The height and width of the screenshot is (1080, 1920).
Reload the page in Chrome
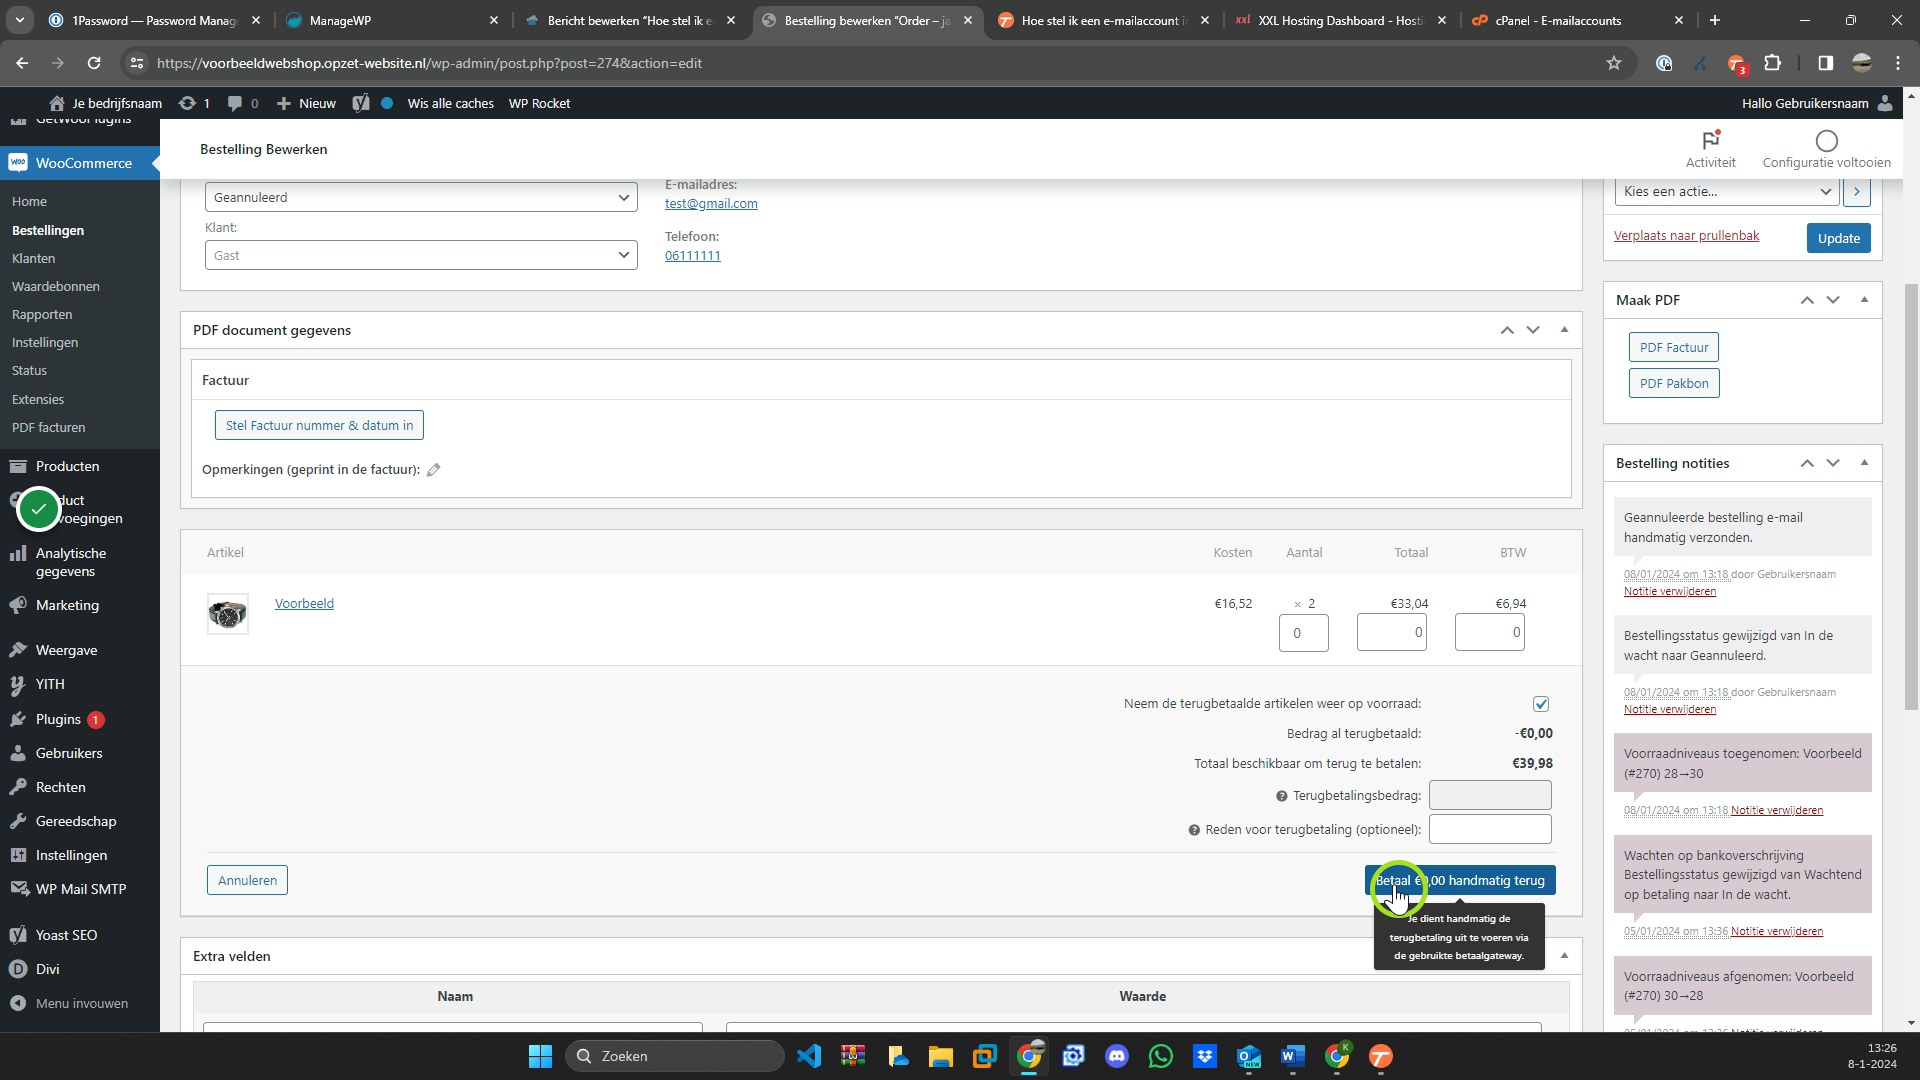94,63
